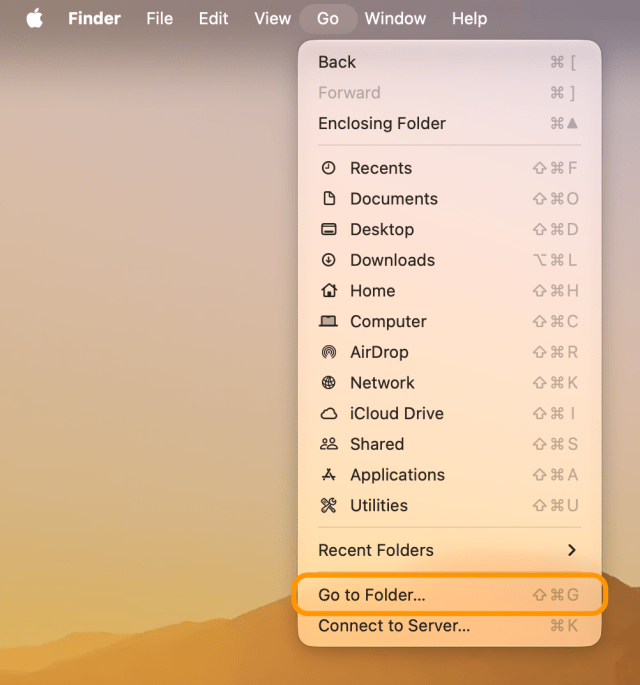The height and width of the screenshot is (685, 640).
Task: Click the Recent Folders label
Action: (x=376, y=550)
